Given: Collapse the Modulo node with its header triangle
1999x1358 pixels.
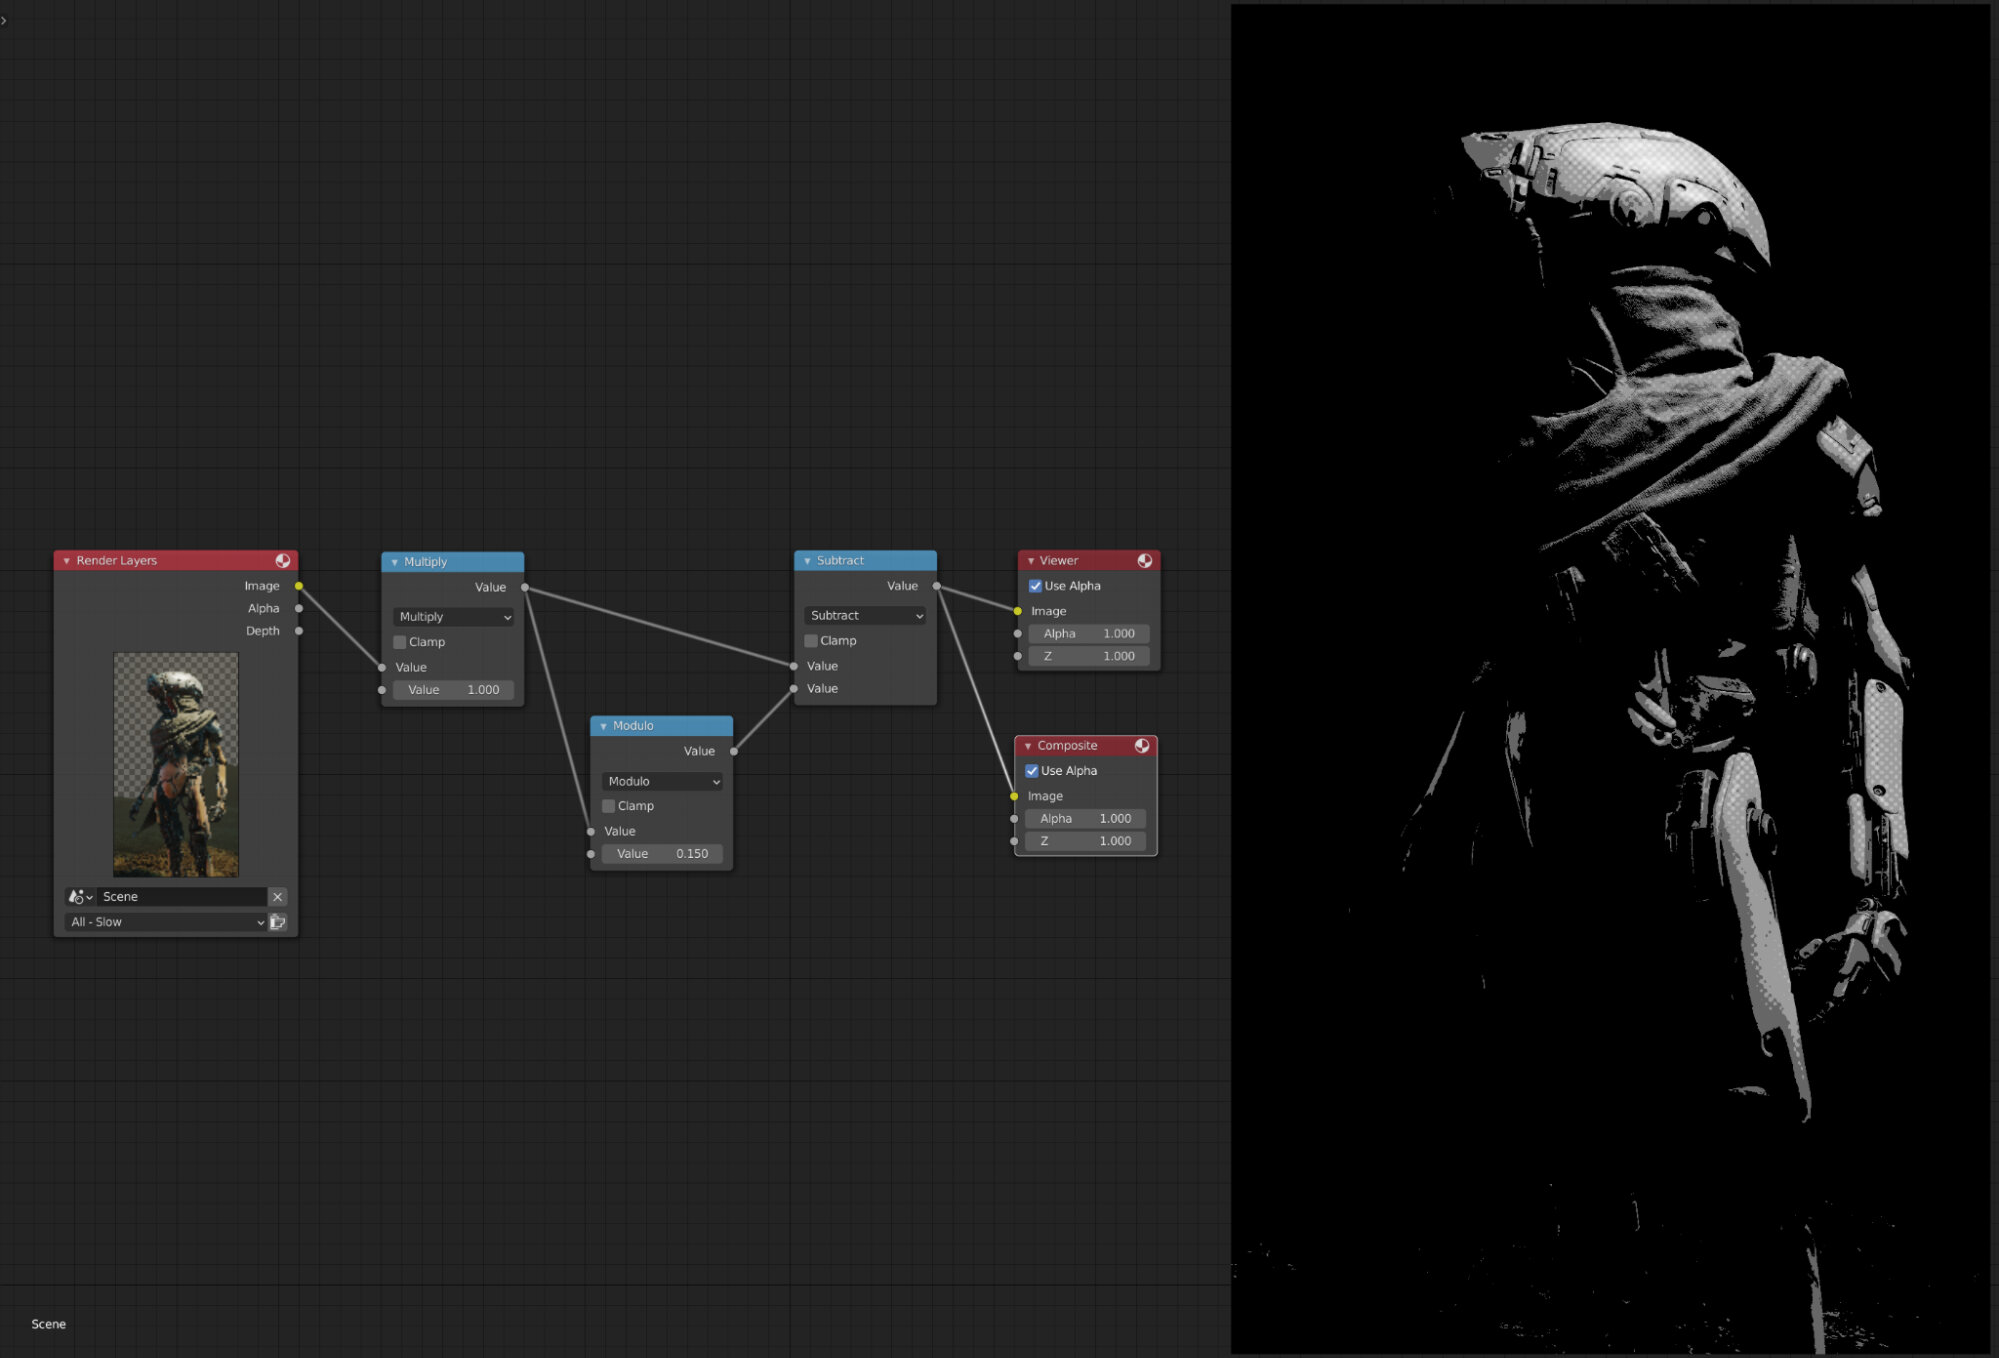Looking at the screenshot, I should (x=602, y=725).
